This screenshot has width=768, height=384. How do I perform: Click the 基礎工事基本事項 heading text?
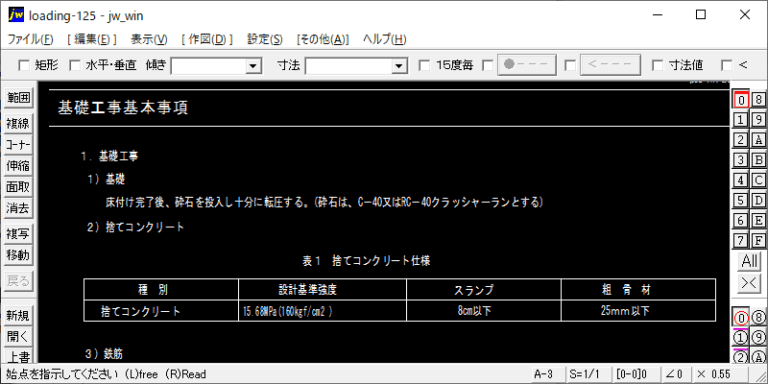(123, 108)
